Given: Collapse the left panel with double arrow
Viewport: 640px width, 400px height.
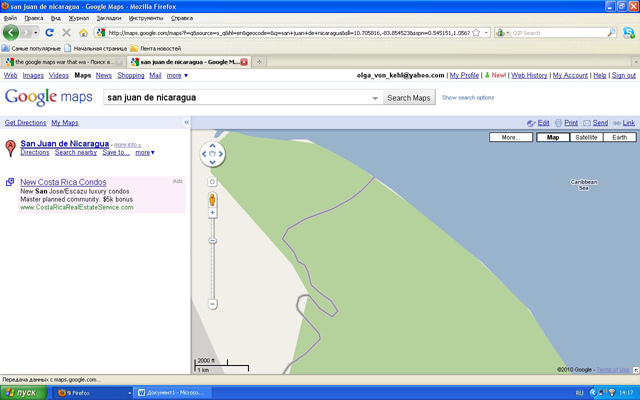Looking at the screenshot, I should point(187,122).
